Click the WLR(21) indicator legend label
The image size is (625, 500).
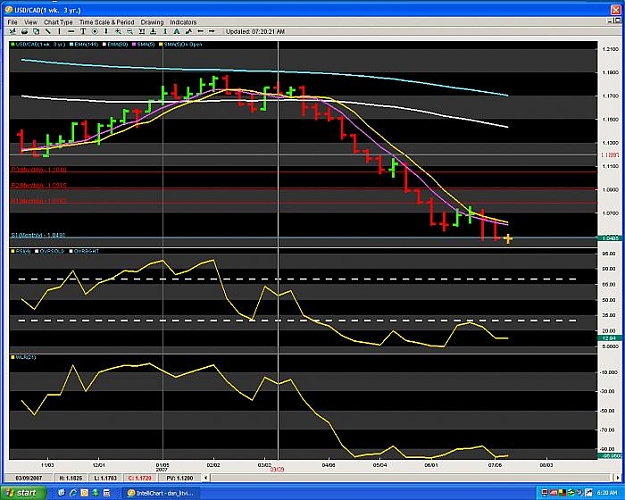click(26, 357)
